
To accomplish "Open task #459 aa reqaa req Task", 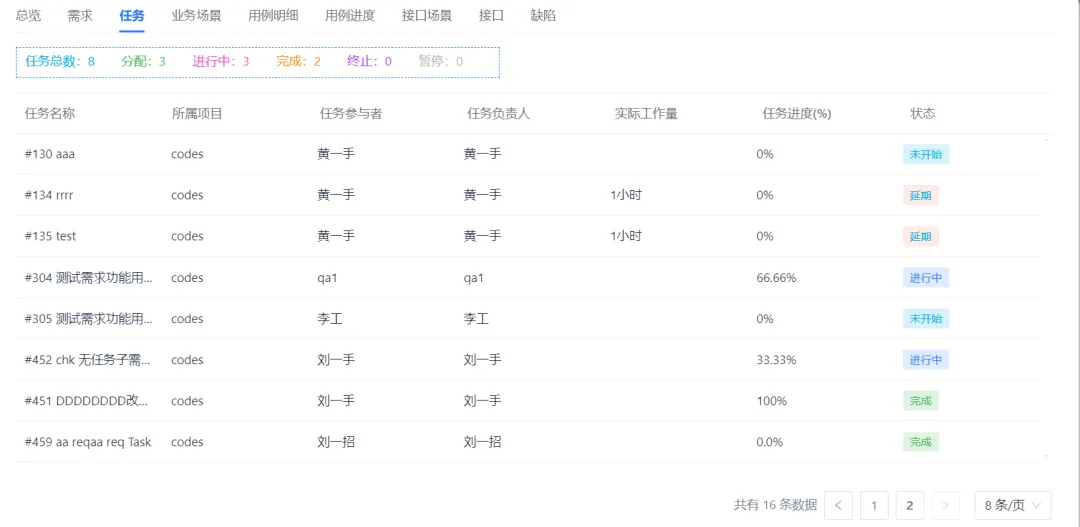I will [88, 442].
